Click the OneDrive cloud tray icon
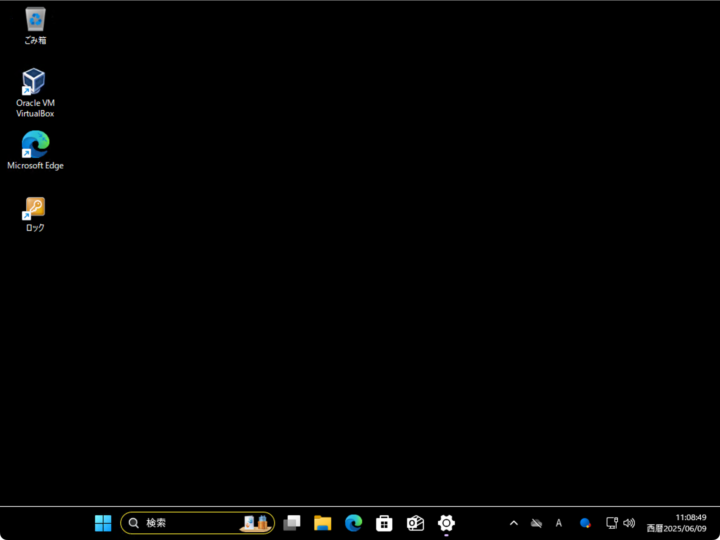Screen dimensions: 720x540 pos(536,523)
